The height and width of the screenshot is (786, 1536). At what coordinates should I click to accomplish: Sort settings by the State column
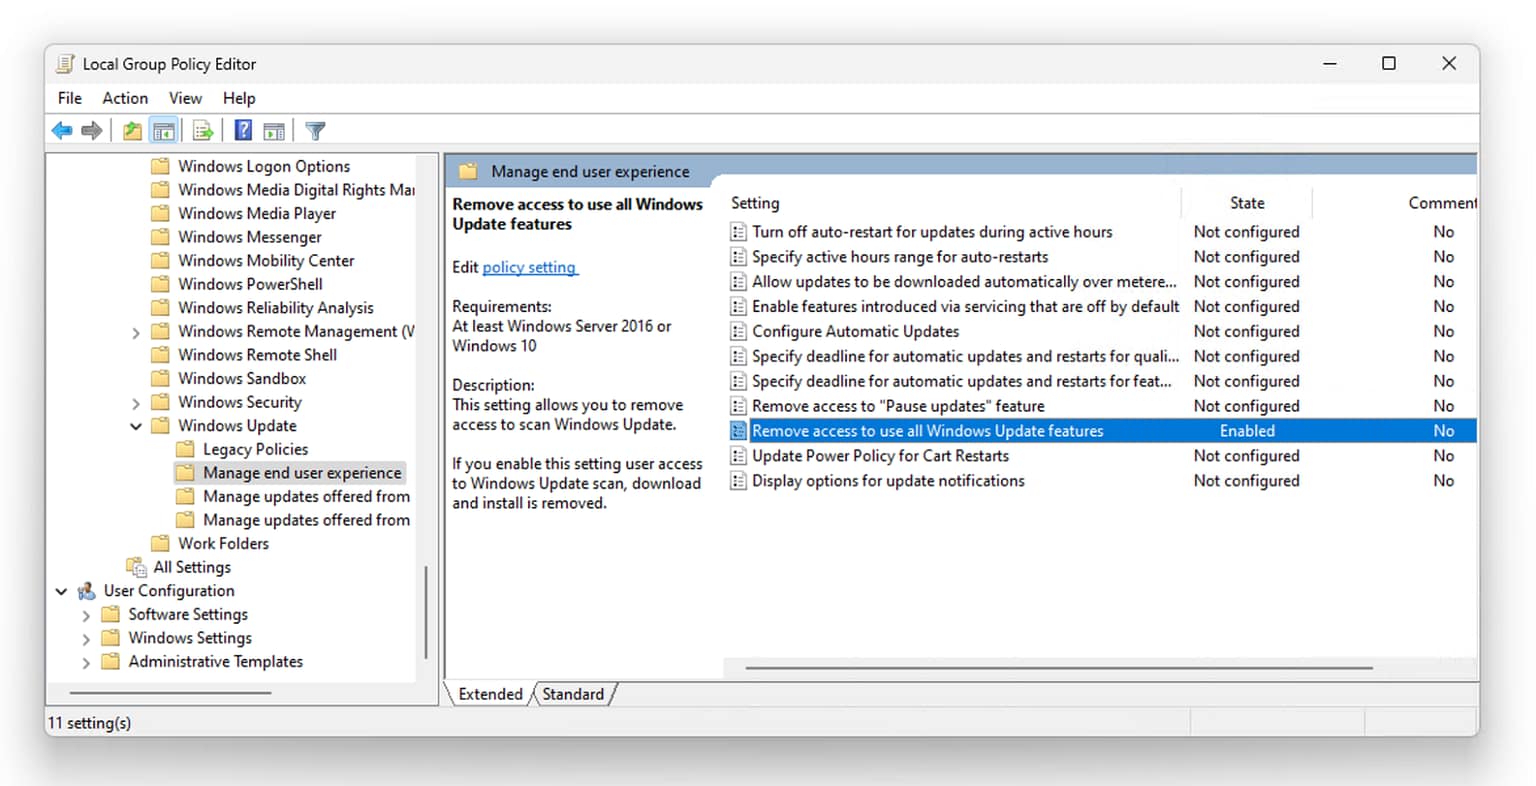click(1246, 202)
